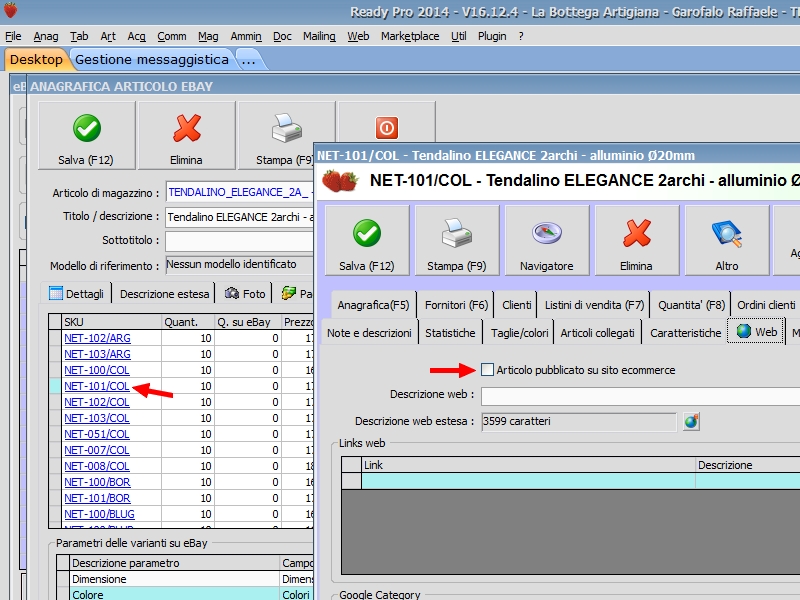Click Elimina in the eBay anagrafica toolbar
This screenshot has width=800, height=600.
(186, 138)
